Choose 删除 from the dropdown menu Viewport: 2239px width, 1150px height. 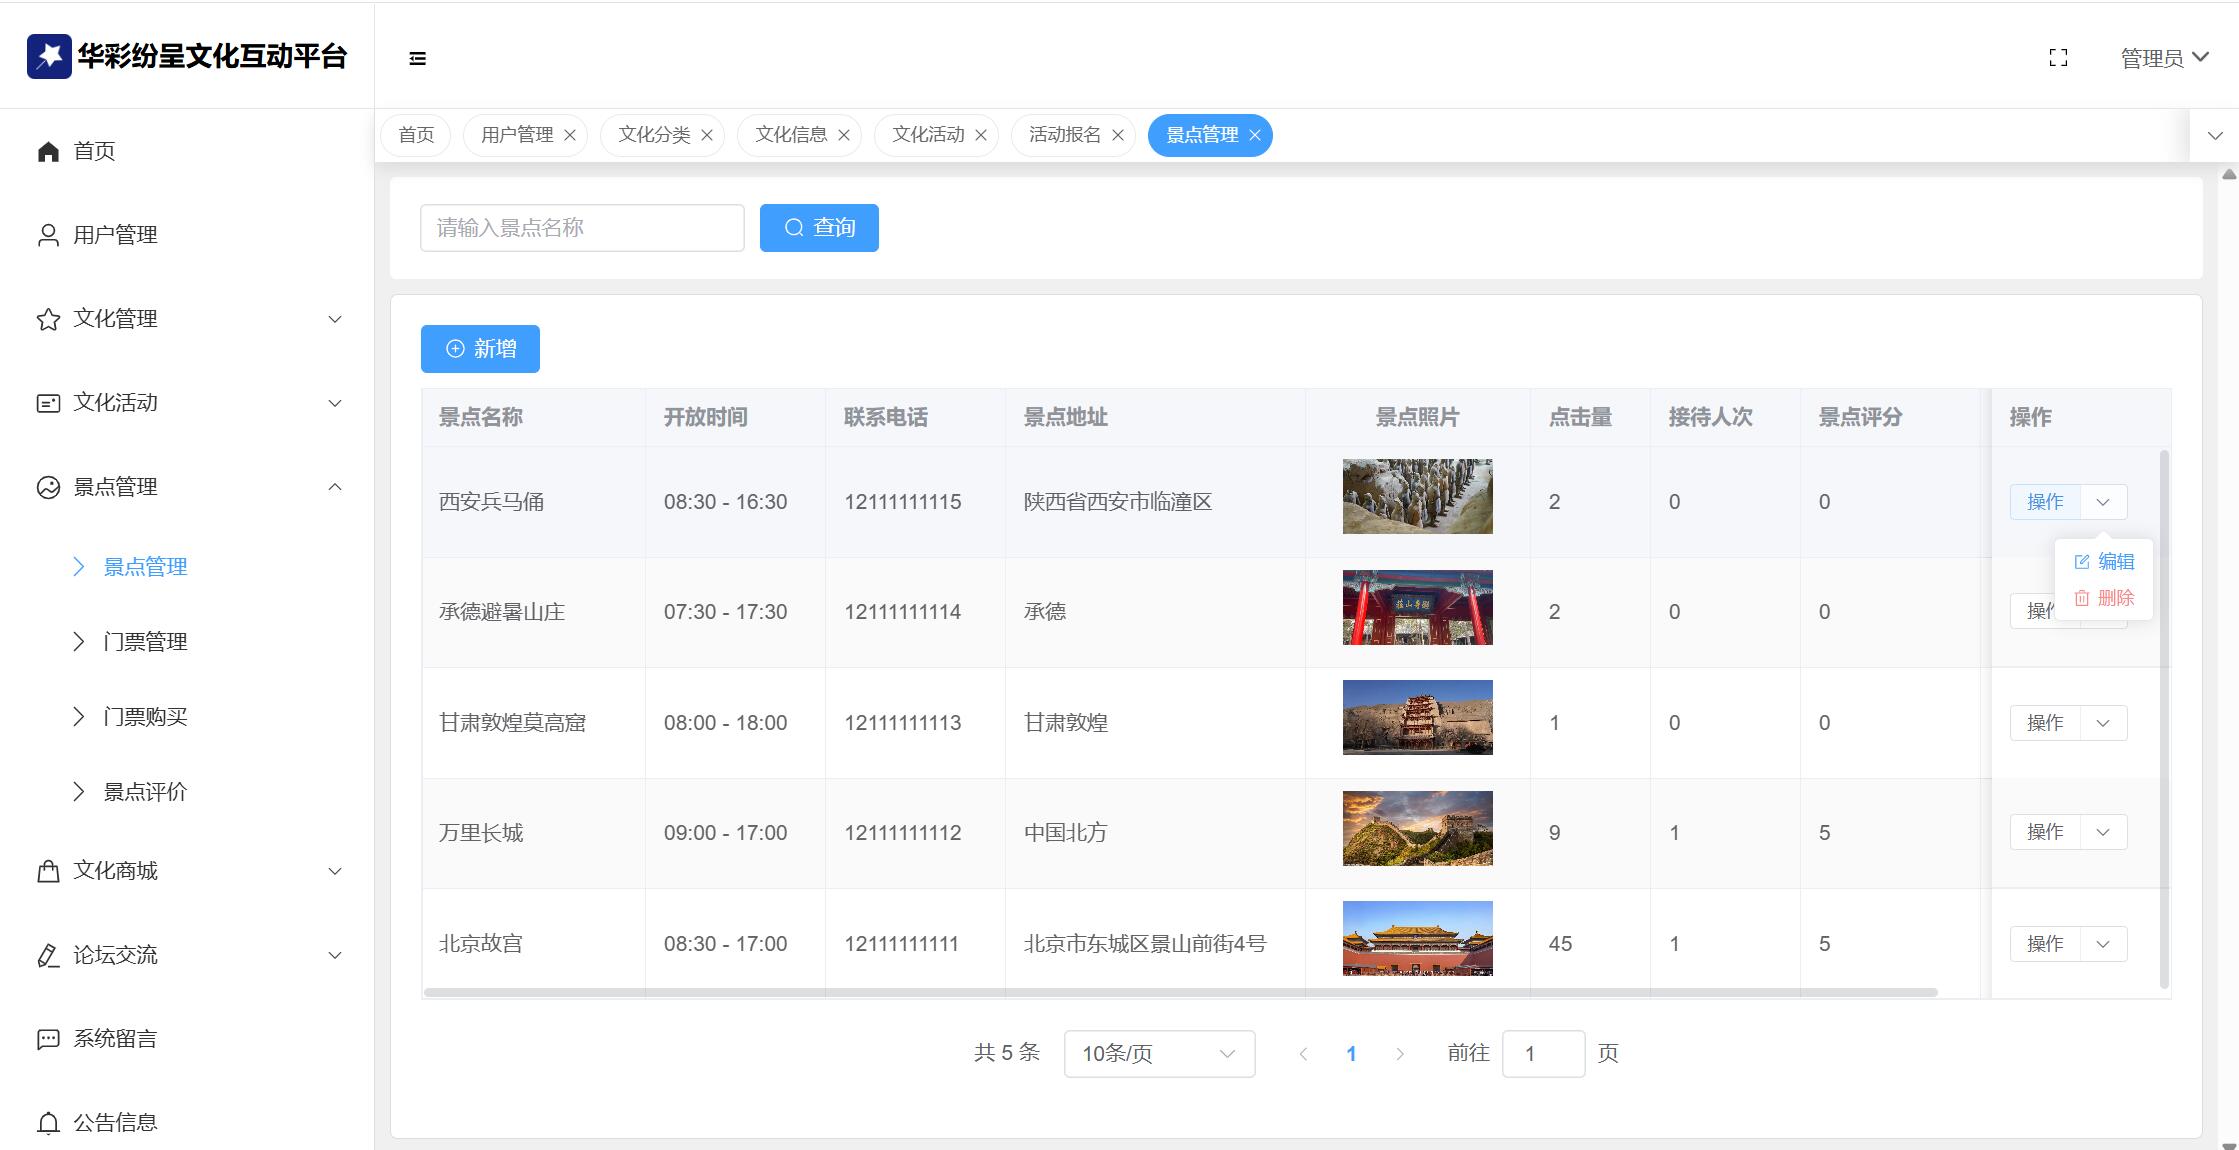click(2105, 598)
